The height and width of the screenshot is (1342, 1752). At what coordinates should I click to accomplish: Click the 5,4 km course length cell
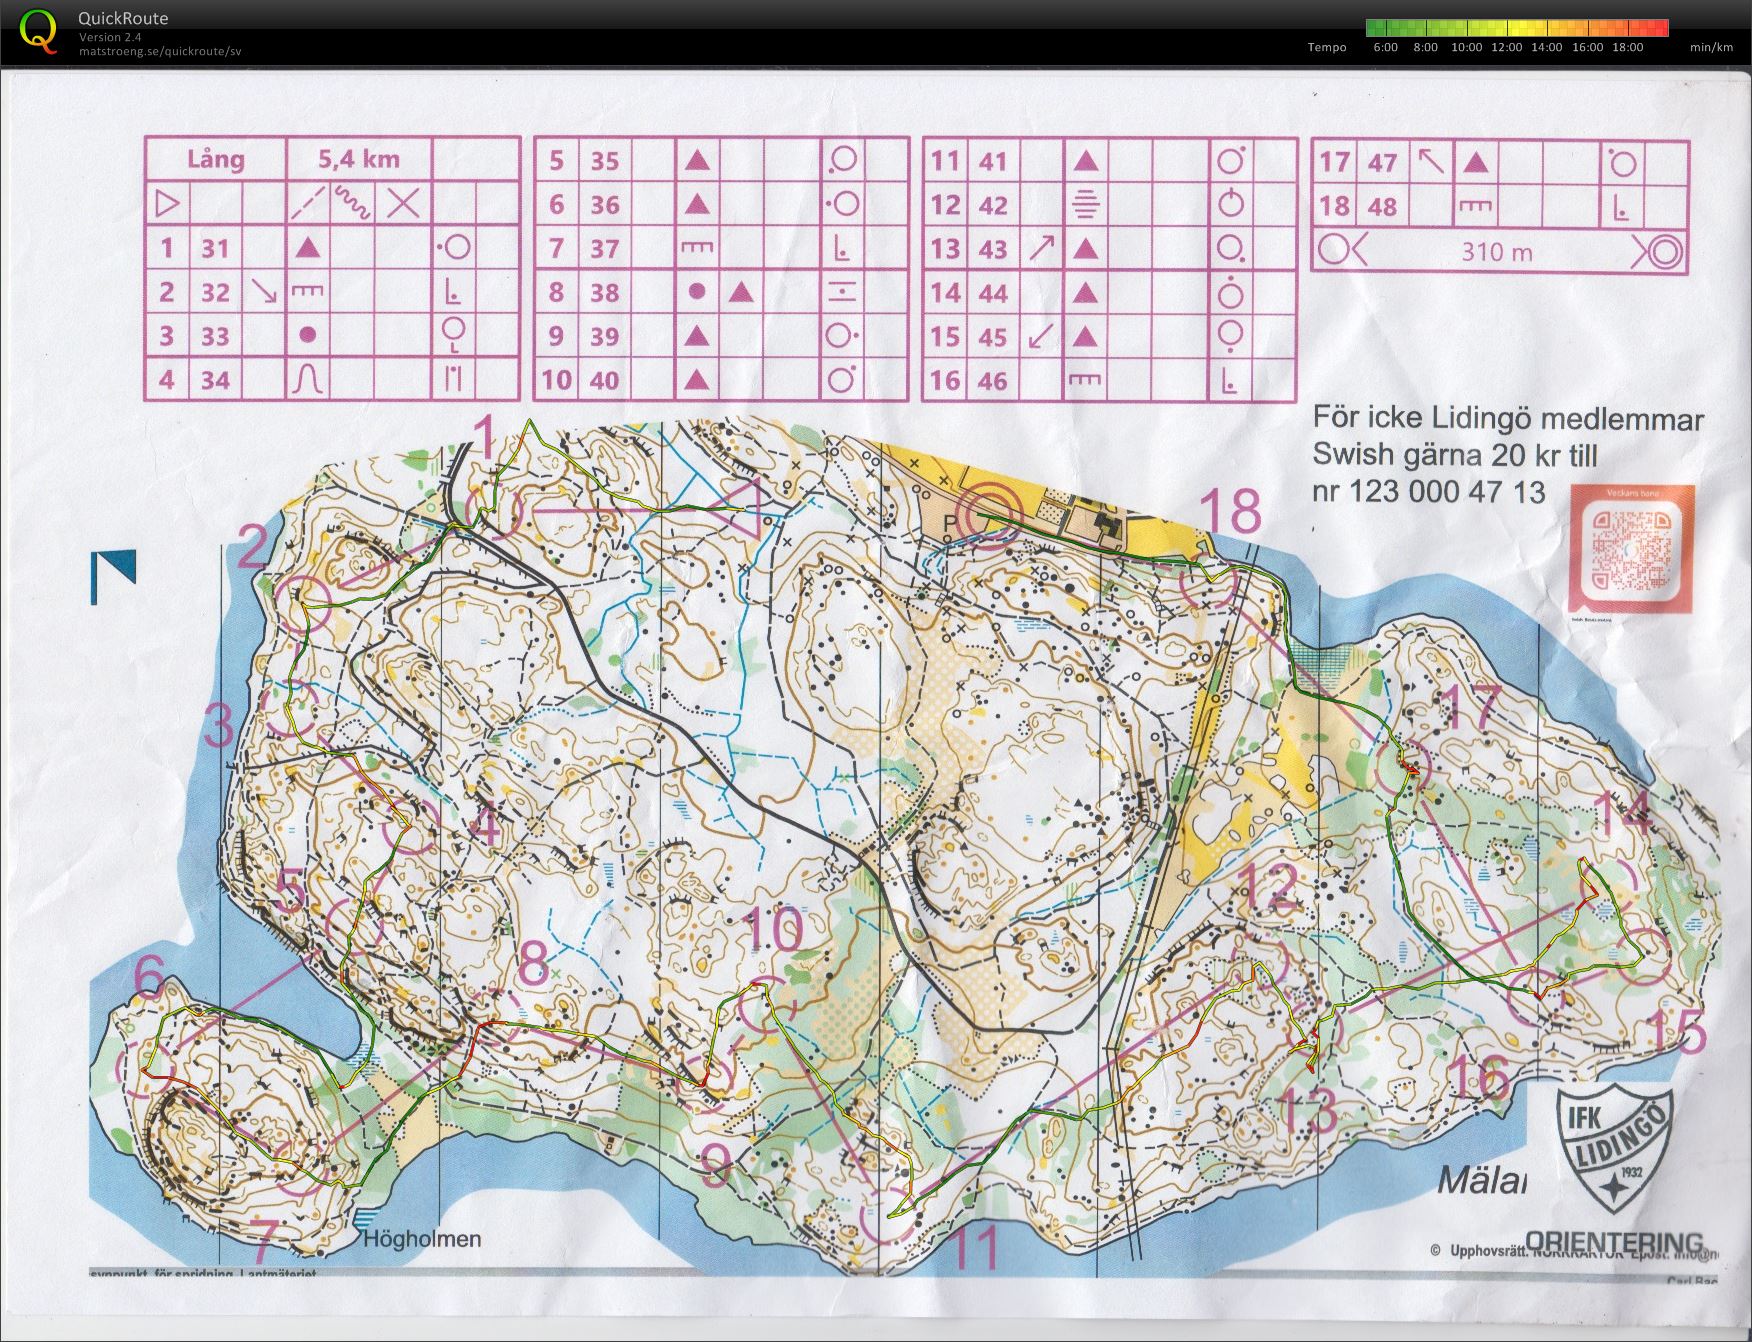(x=359, y=159)
